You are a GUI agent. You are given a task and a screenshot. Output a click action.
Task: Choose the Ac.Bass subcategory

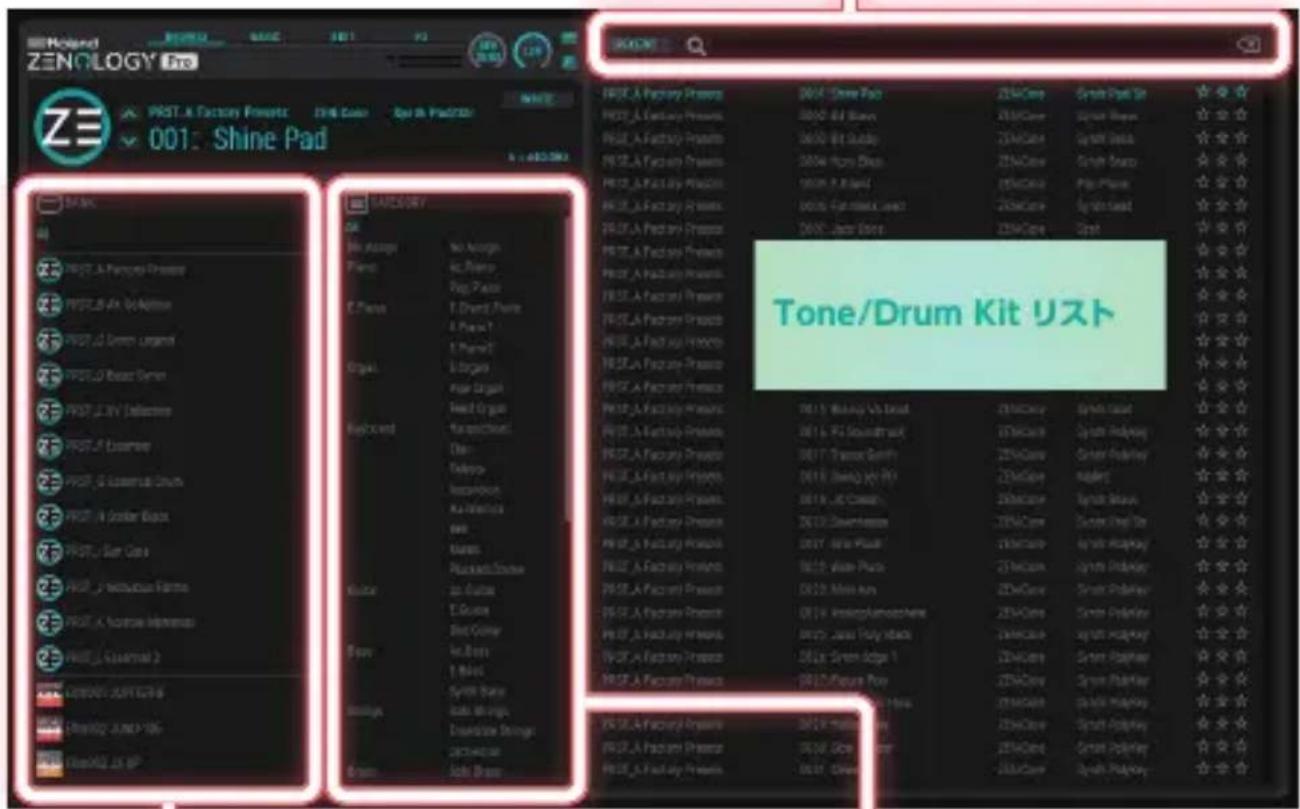pyautogui.click(x=469, y=651)
